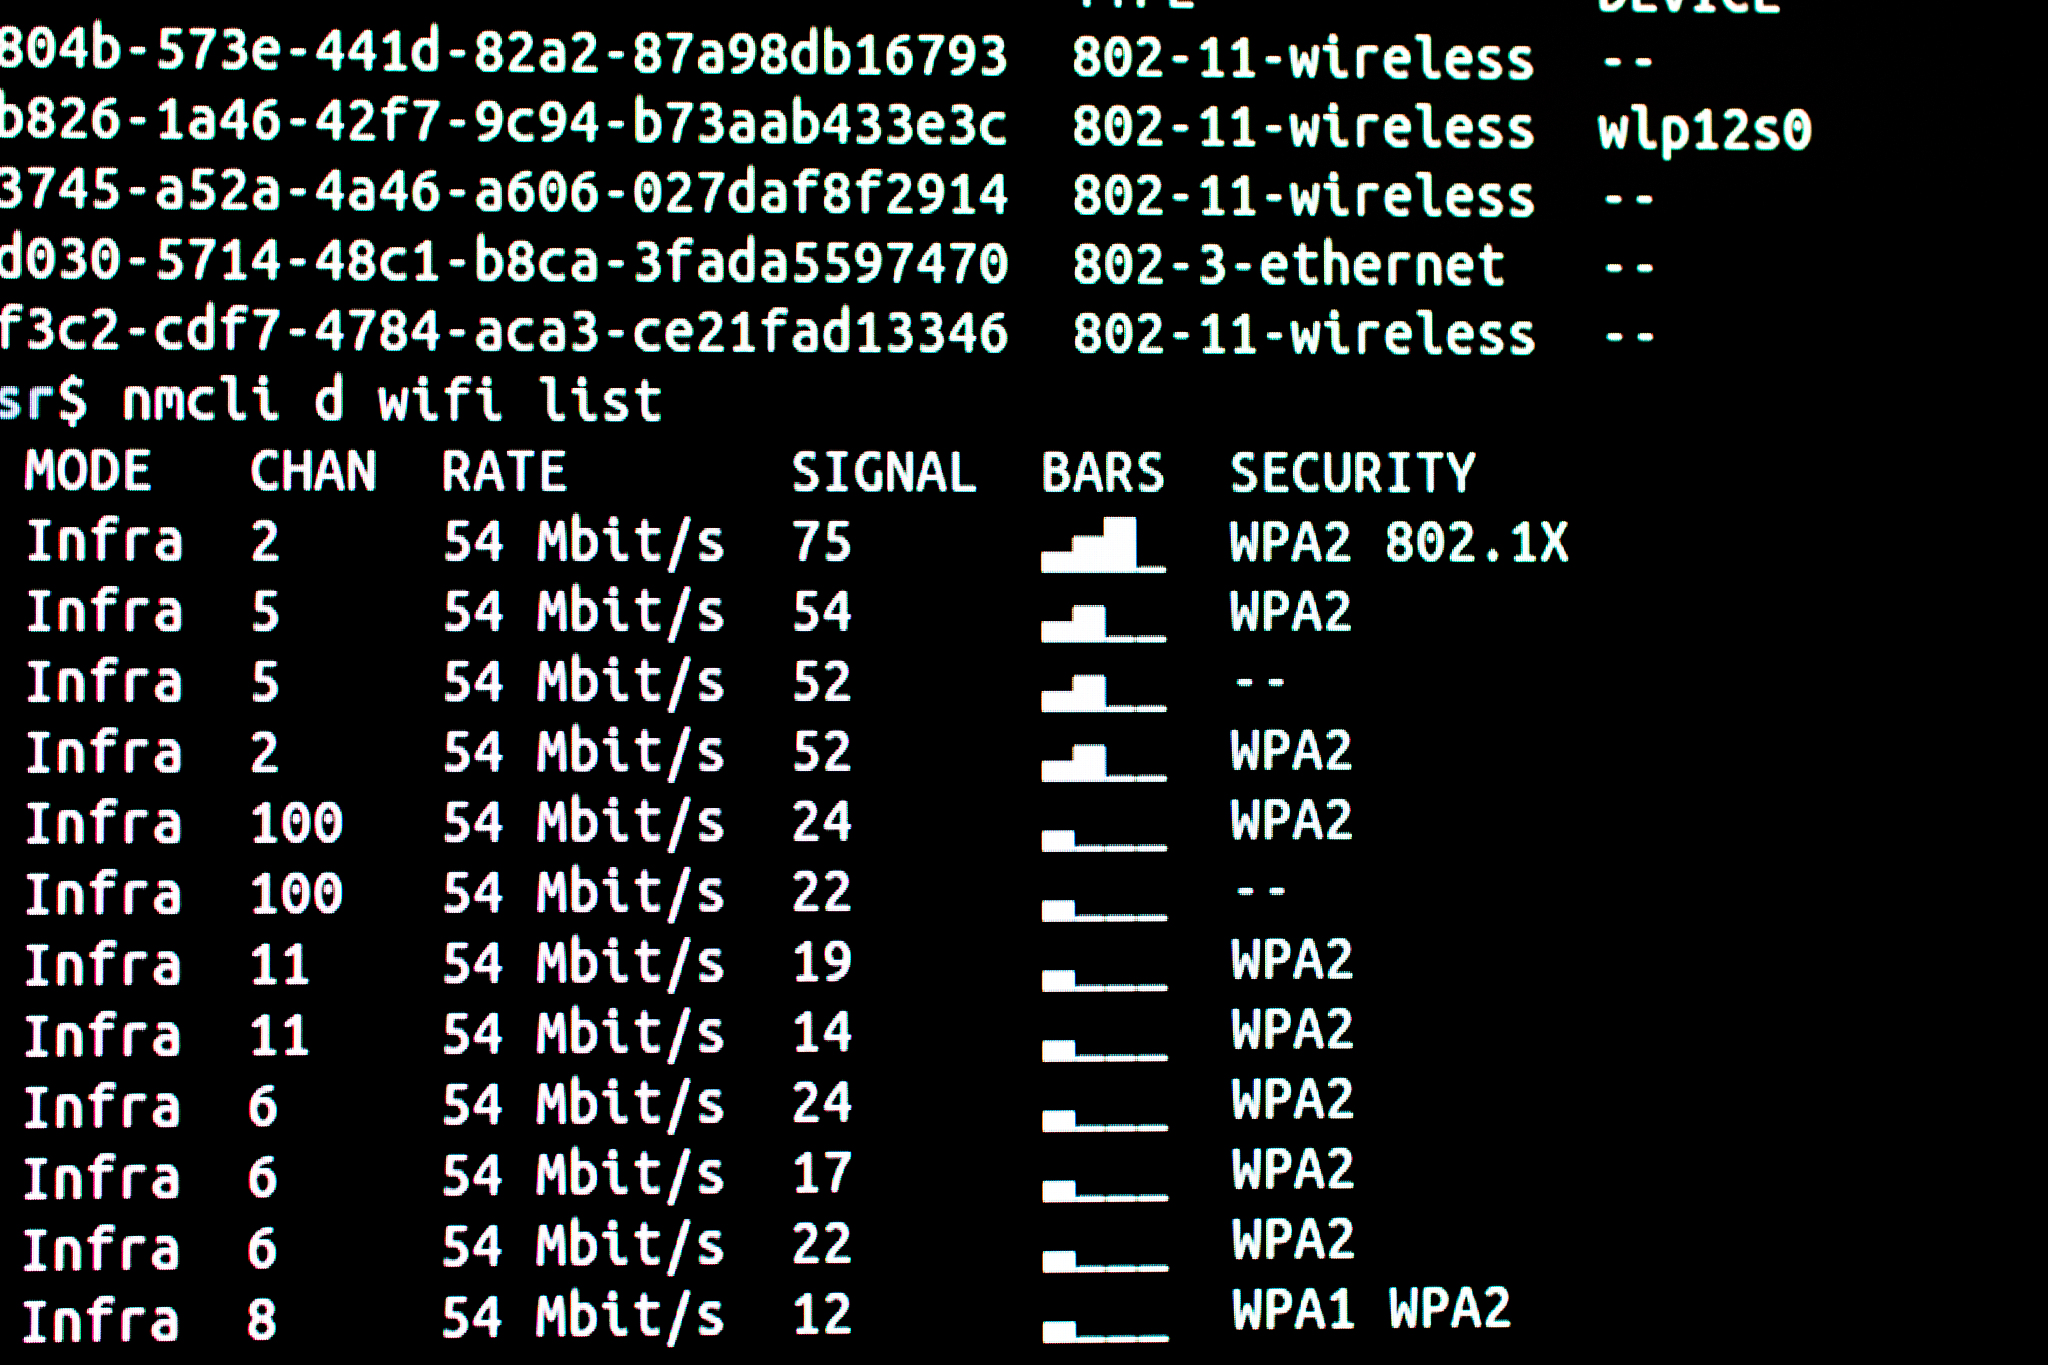Click the signal bars in the signal 54 row
This screenshot has width=2048, height=1365.
[1102, 622]
